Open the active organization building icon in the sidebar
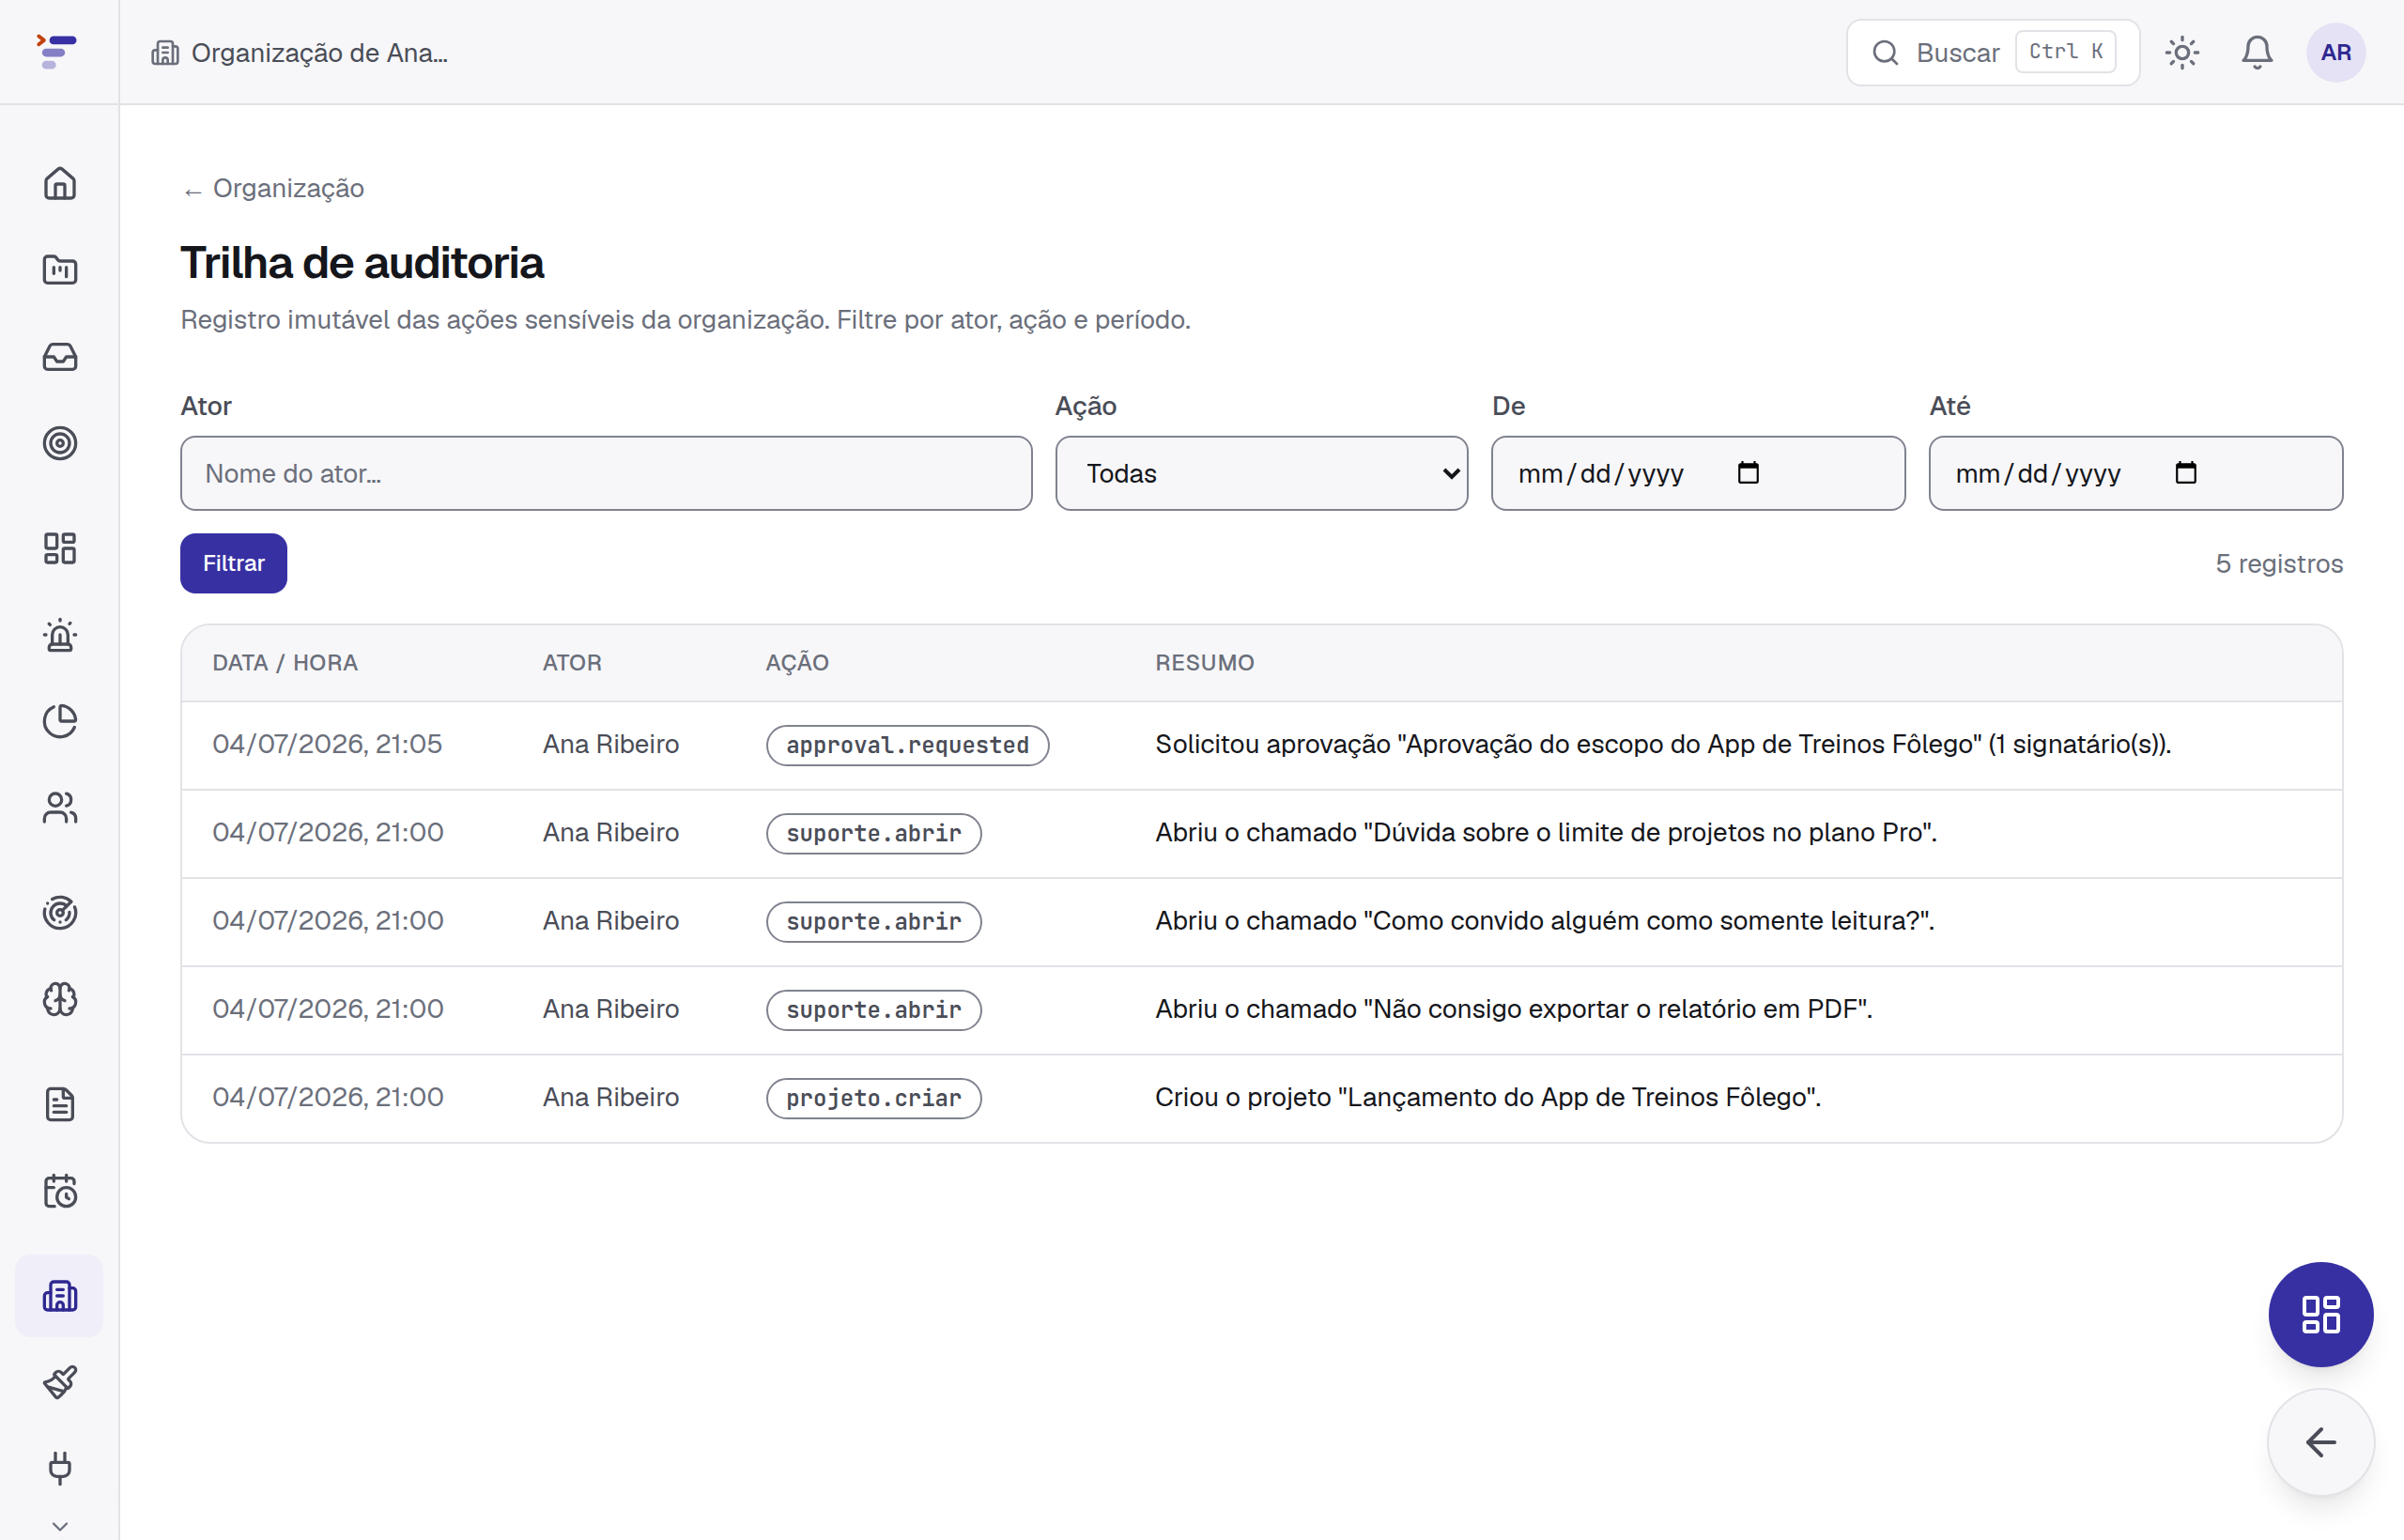Viewport: 2404px width, 1540px height. point(60,1296)
